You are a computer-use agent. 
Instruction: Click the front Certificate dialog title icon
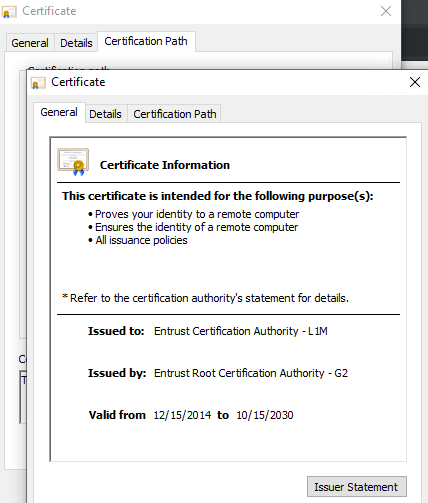click(x=38, y=83)
